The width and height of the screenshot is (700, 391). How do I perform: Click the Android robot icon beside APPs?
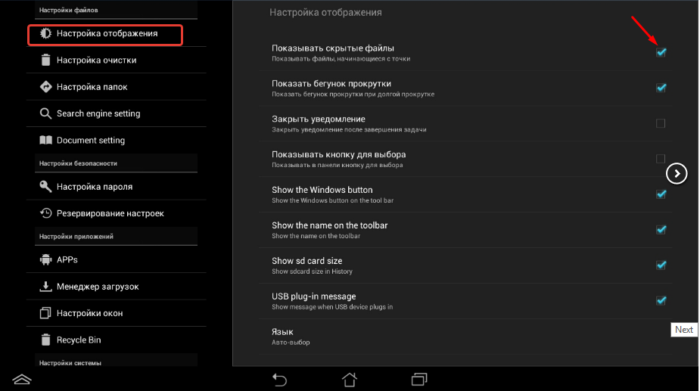46,260
